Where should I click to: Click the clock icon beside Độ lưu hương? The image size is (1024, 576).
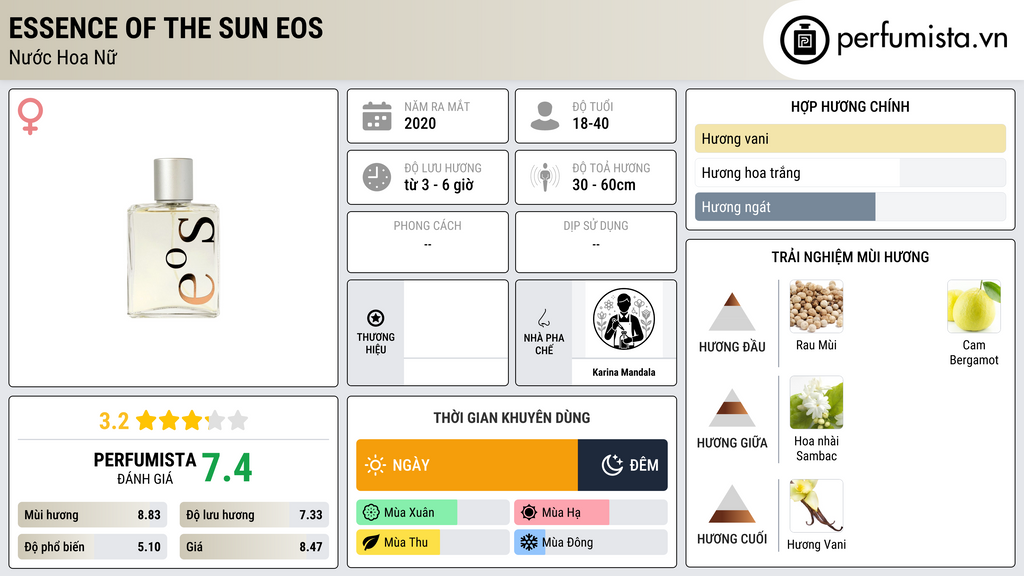377,177
